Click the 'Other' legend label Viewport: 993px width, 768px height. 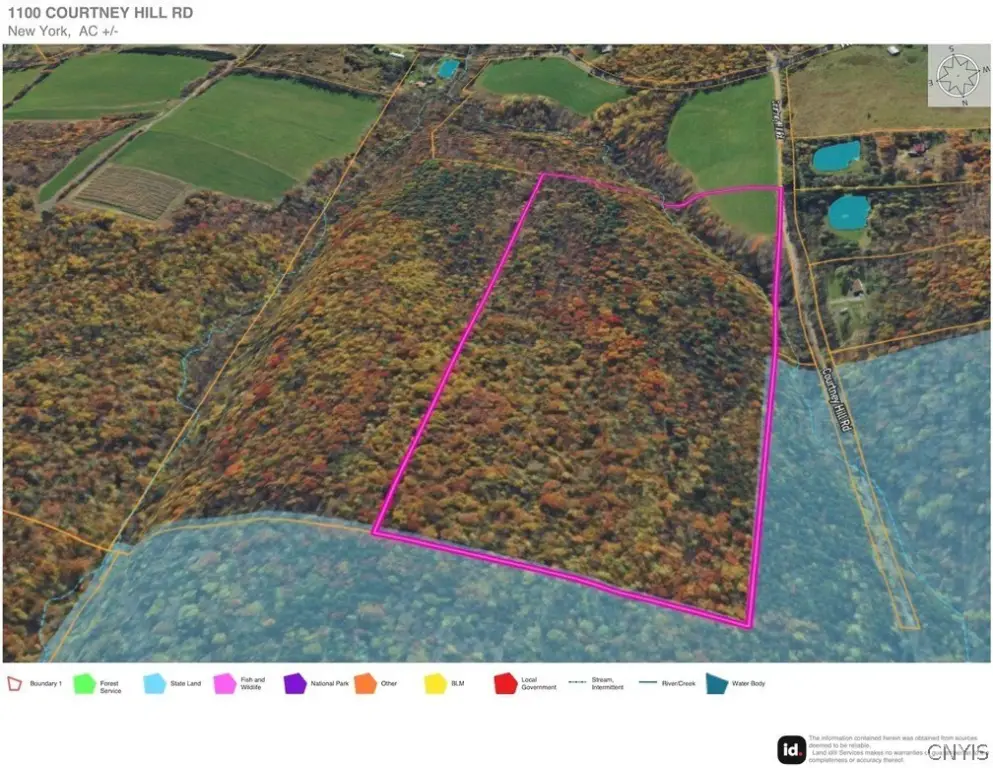(389, 684)
